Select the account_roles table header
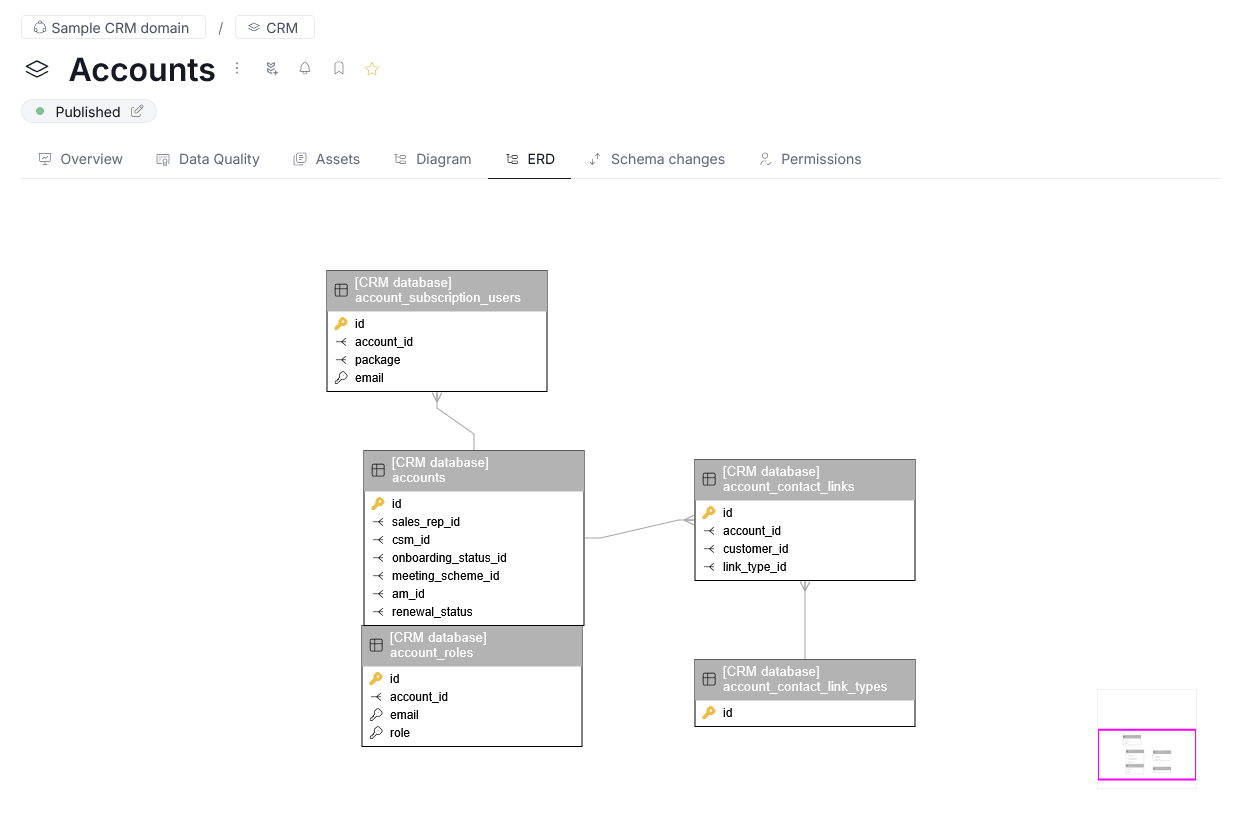 [x=472, y=645]
